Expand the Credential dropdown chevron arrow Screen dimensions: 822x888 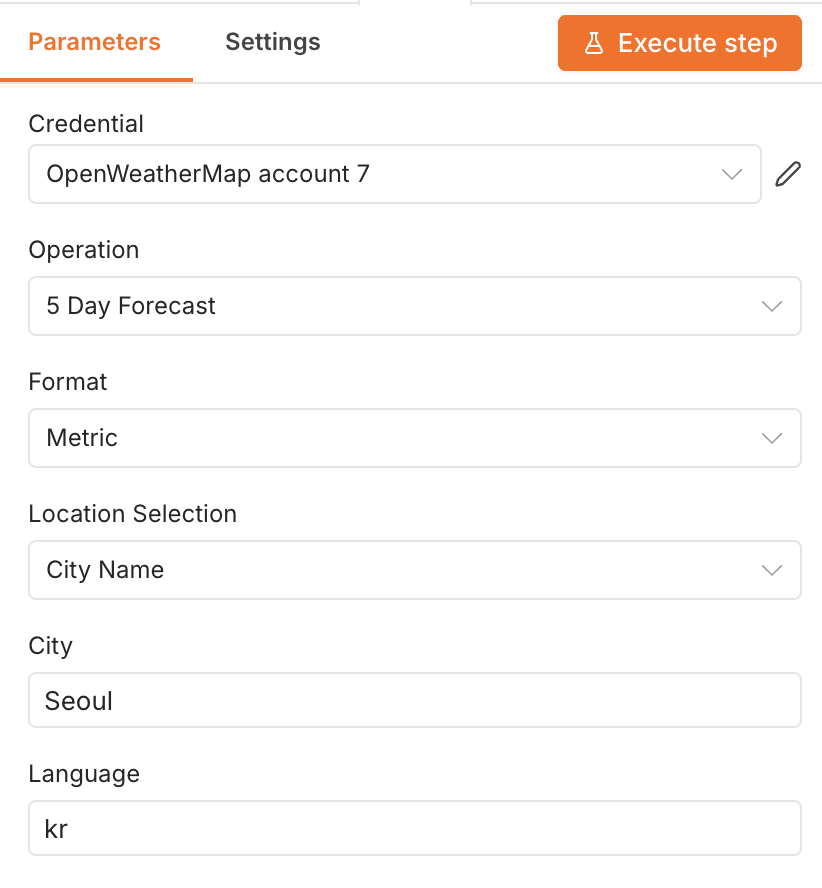(732, 174)
